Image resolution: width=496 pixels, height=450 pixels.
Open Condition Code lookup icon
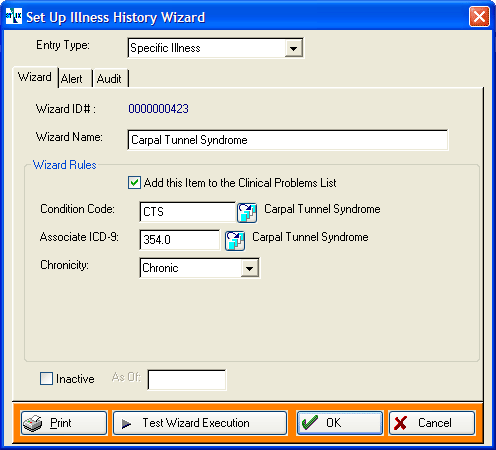coord(247,213)
